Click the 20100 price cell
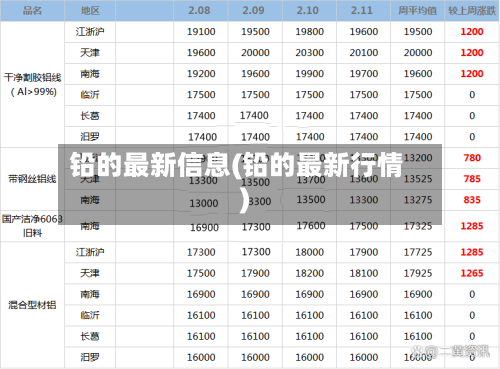 pos(364,53)
